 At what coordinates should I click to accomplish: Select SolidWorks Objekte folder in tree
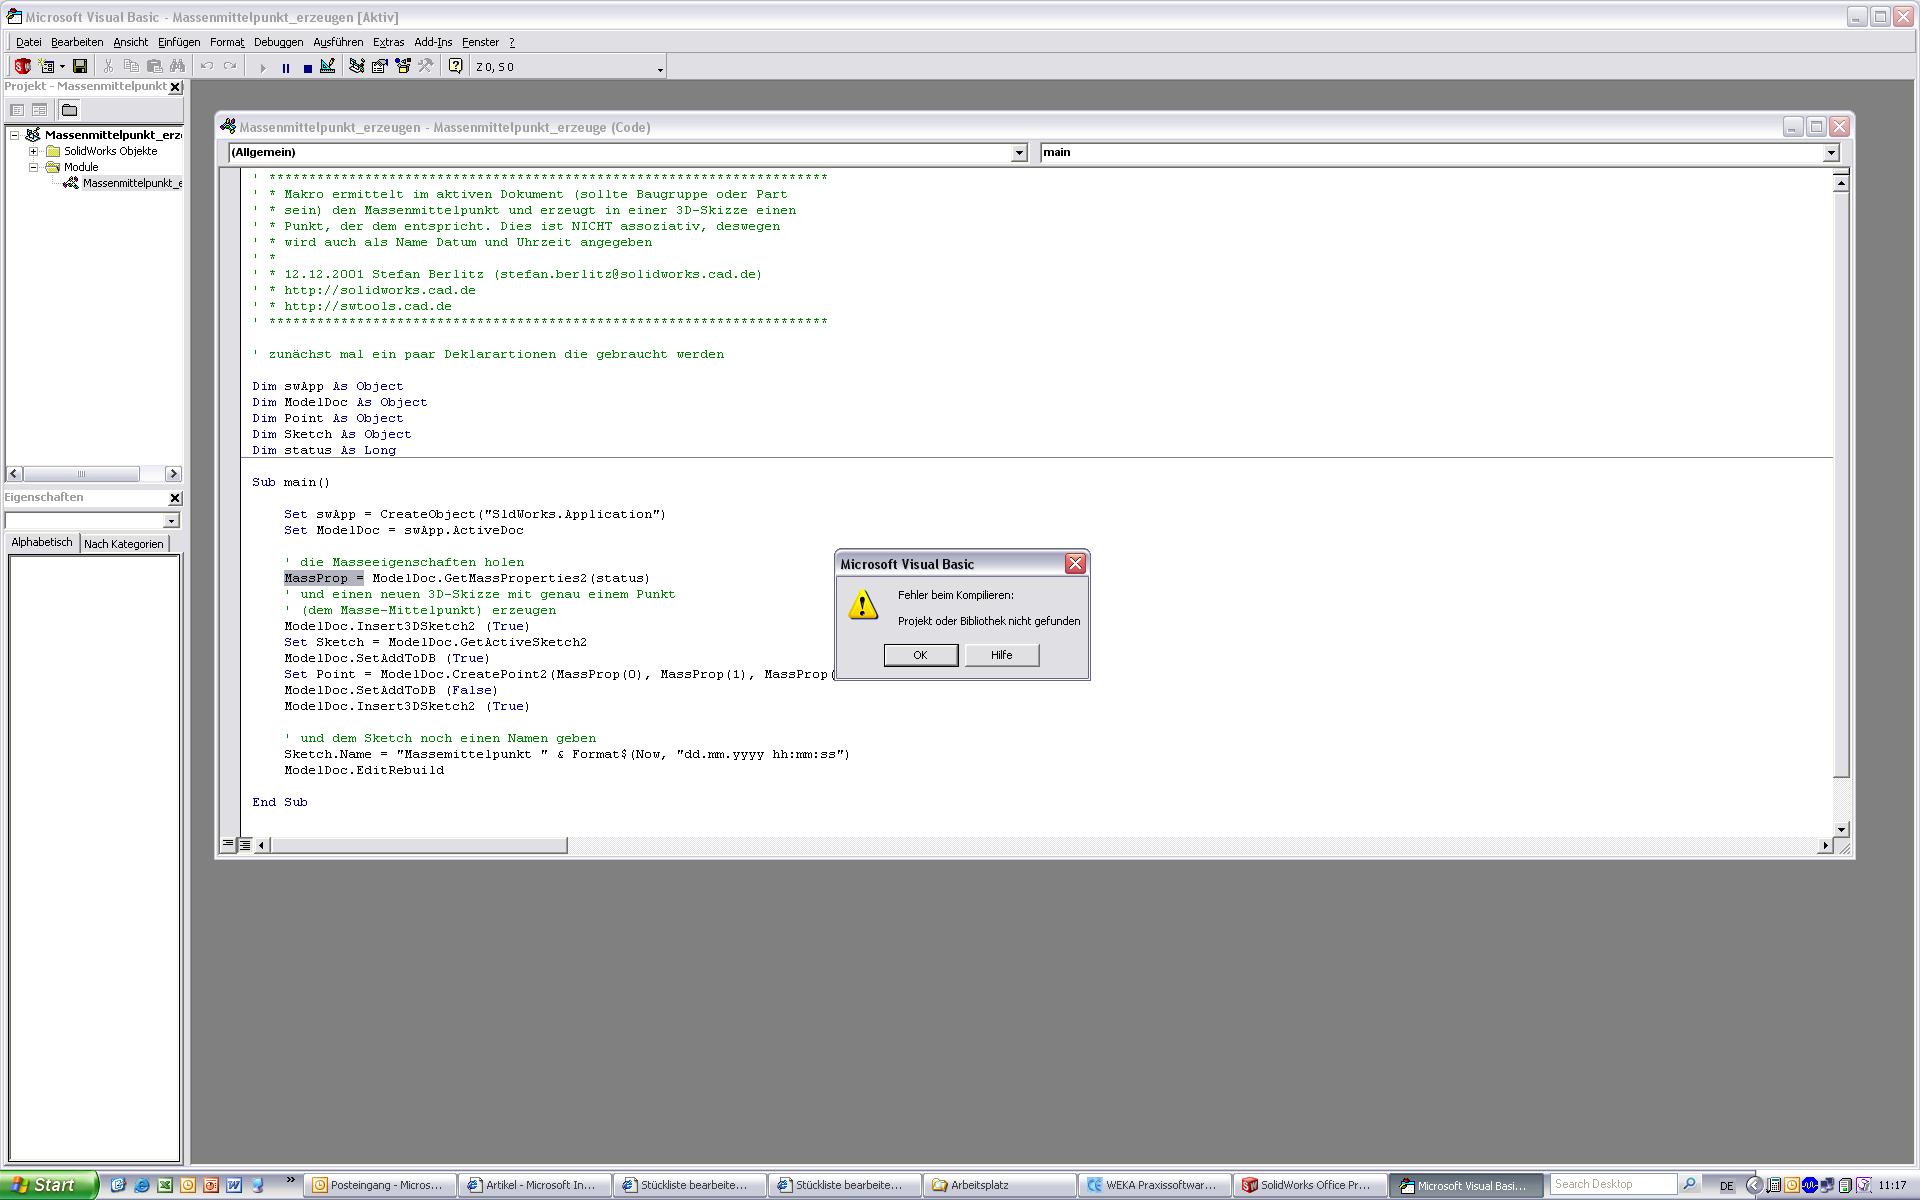click(x=110, y=151)
